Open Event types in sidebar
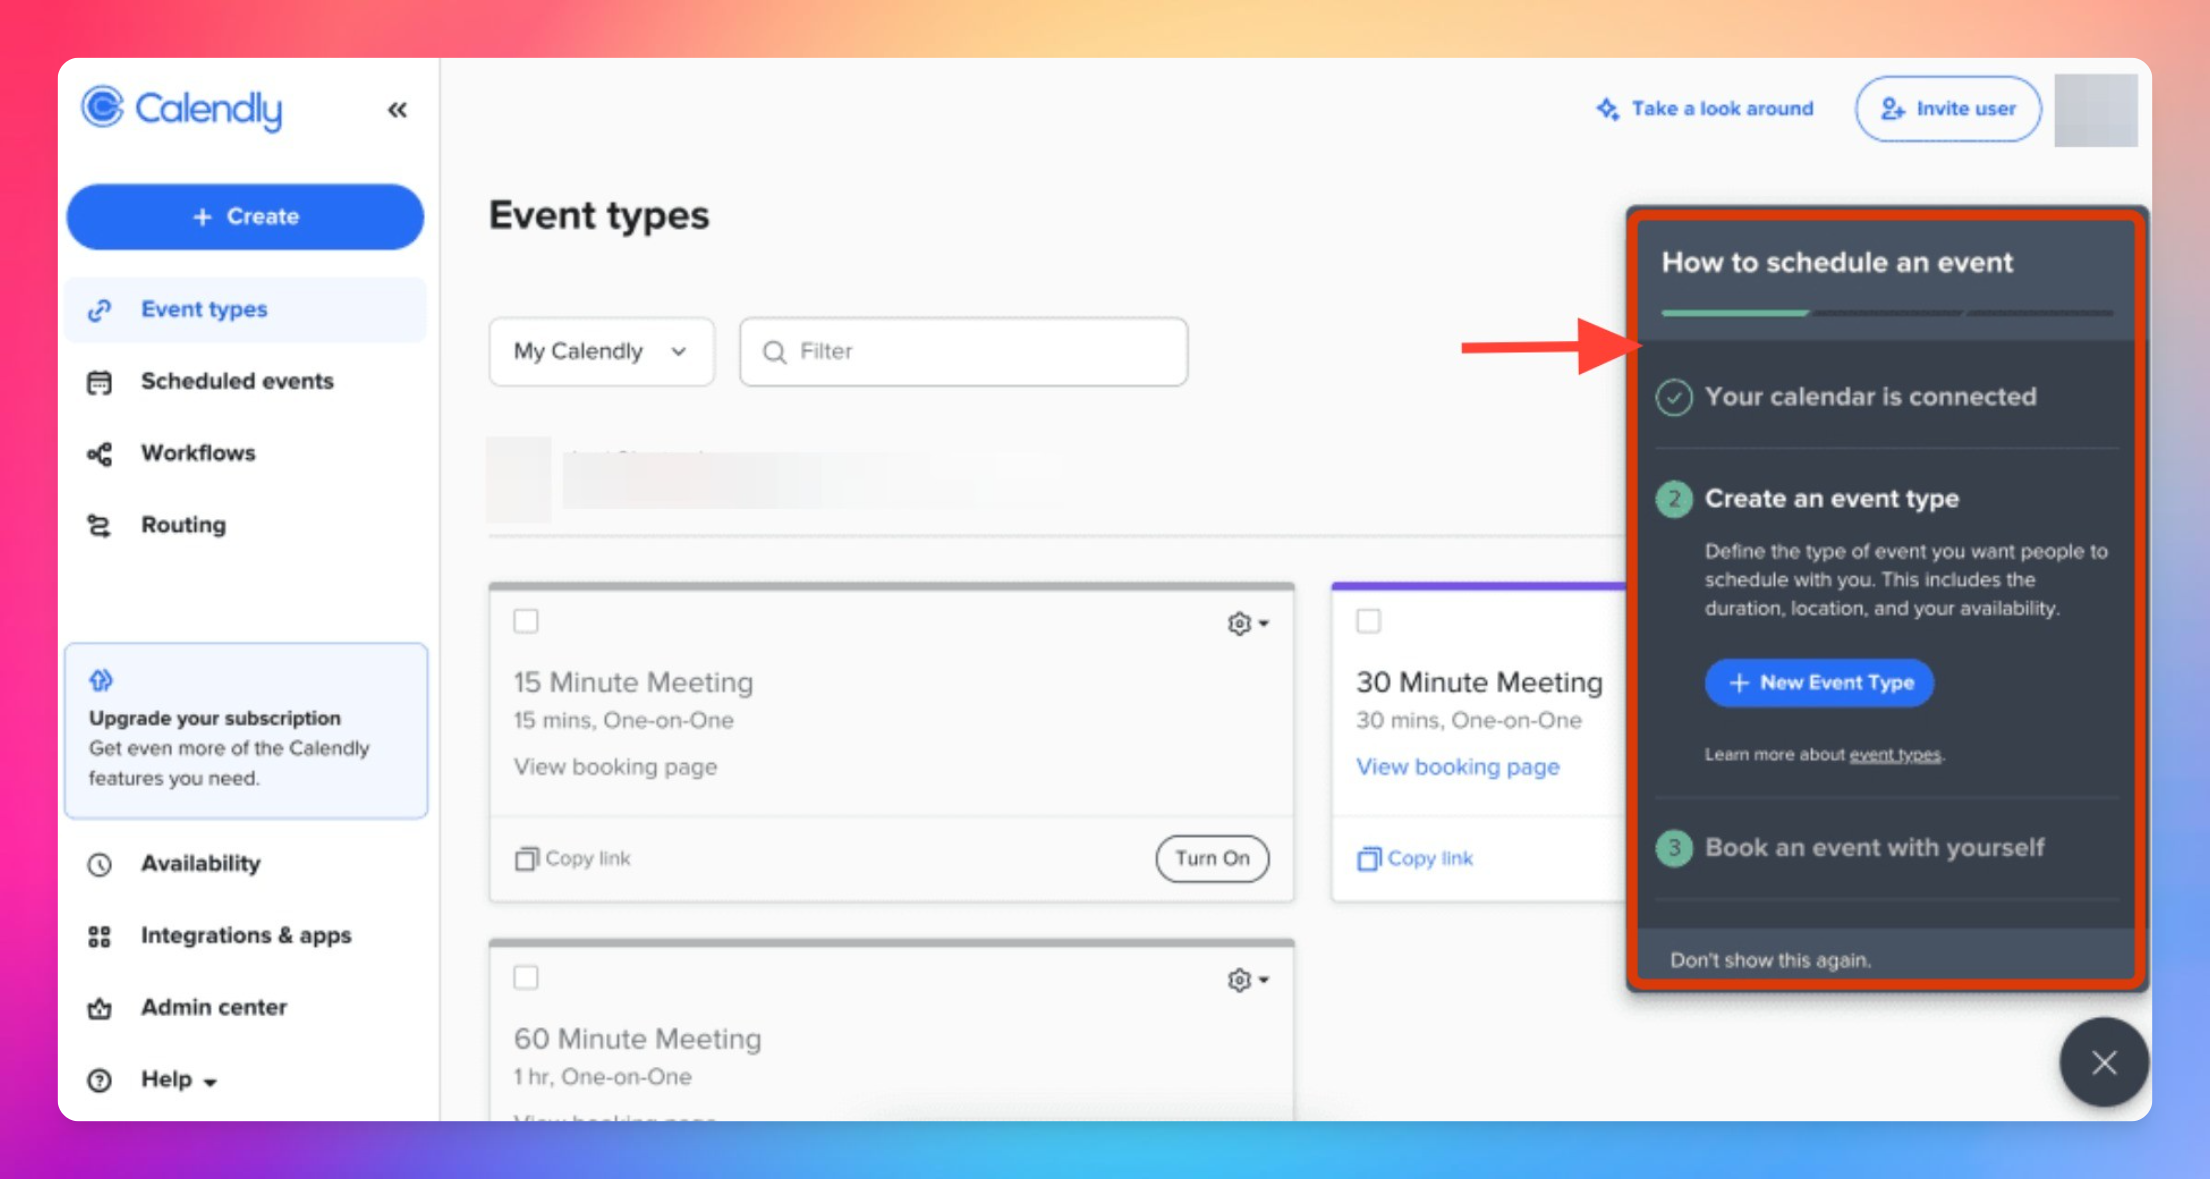The width and height of the screenshot is (2210, 1179). click(245, 309)
